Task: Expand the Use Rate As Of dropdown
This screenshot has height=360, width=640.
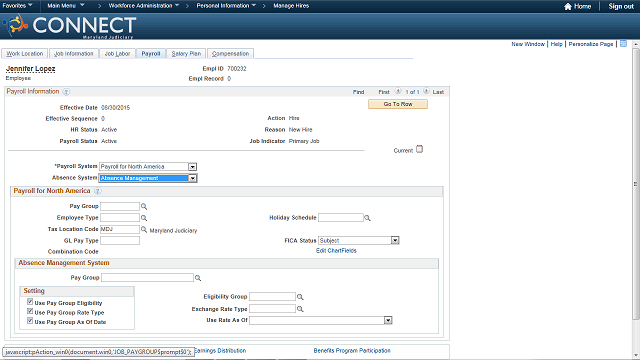Action: 388,320
